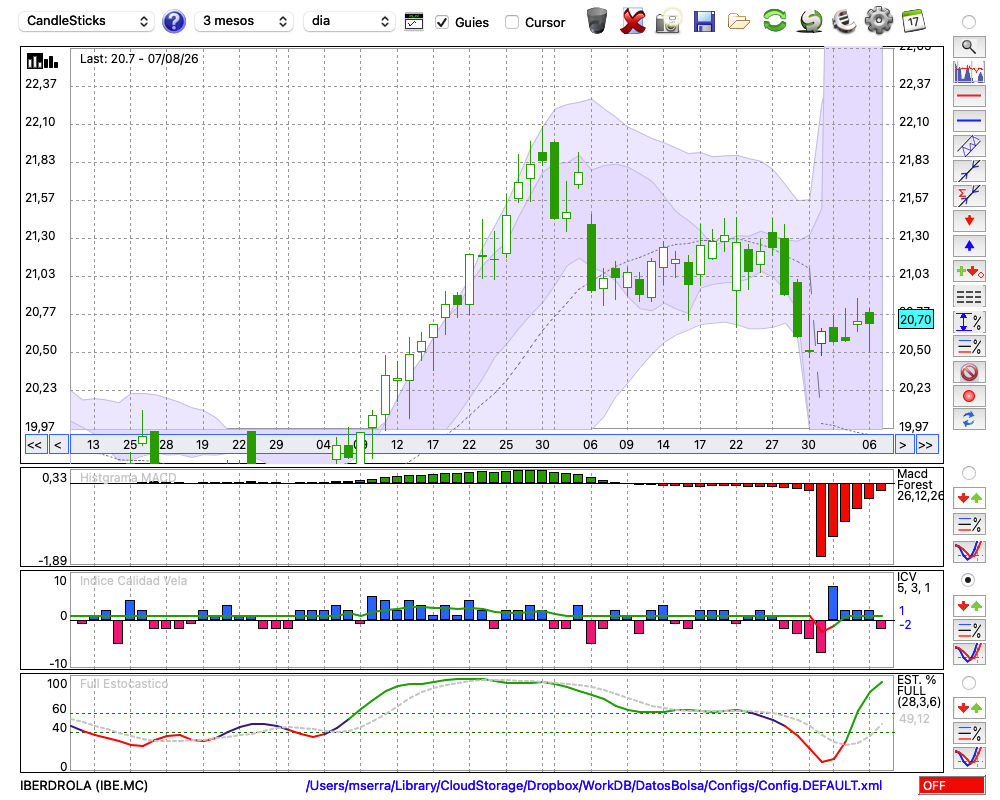
Task: Select the blue horizontal line tool
Action: click(x=969, y=121)
